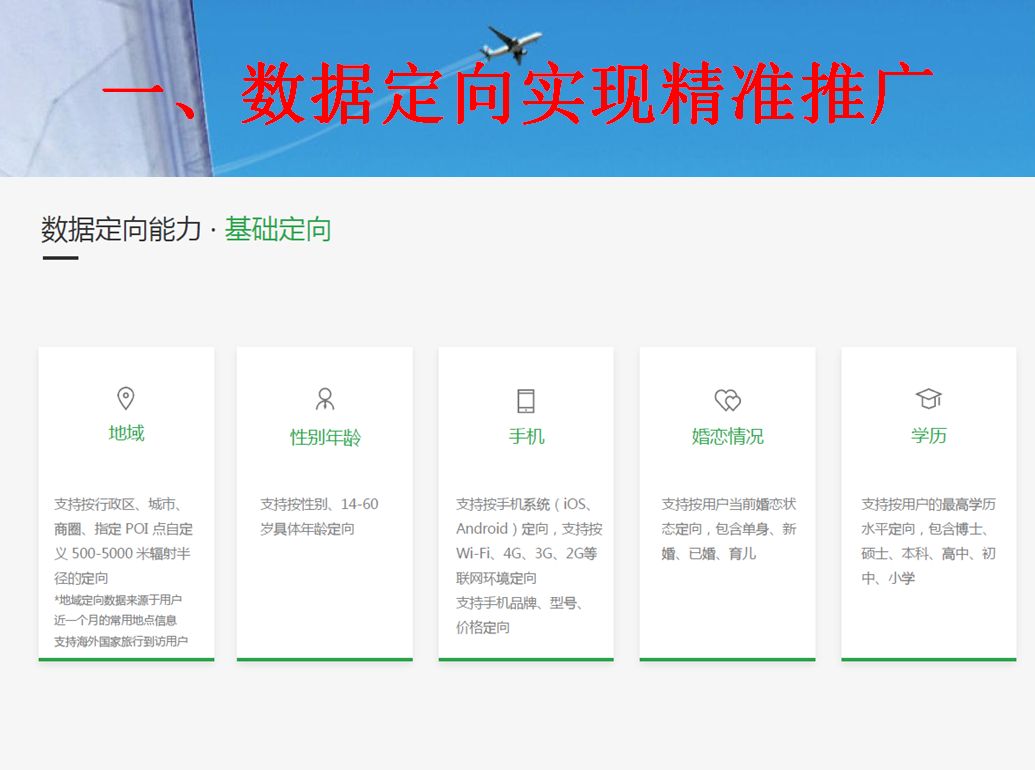This screenshot has width=1035, height=770.
Task: Click the text 岁具体年龄定向
Action: click(307, 529)
